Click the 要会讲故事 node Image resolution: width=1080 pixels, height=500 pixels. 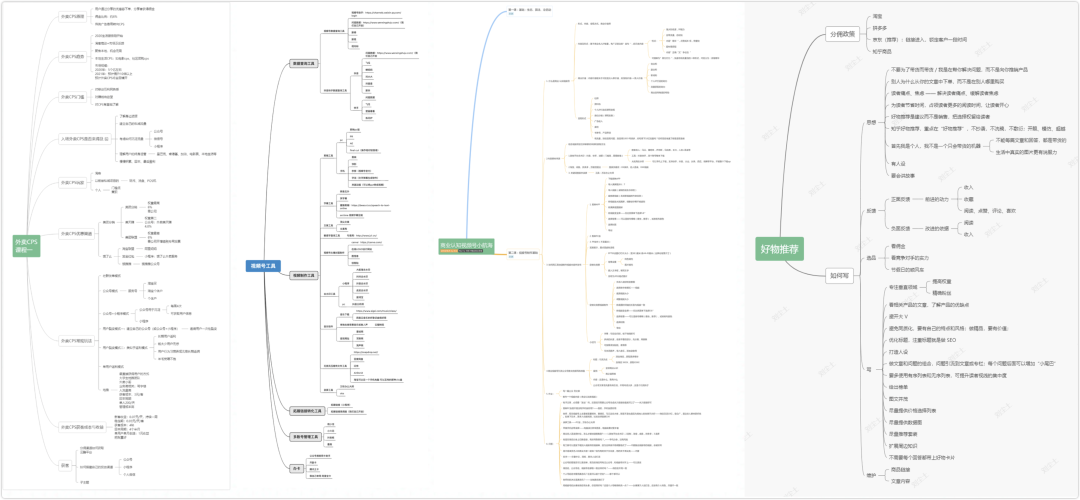coord(904,176)
